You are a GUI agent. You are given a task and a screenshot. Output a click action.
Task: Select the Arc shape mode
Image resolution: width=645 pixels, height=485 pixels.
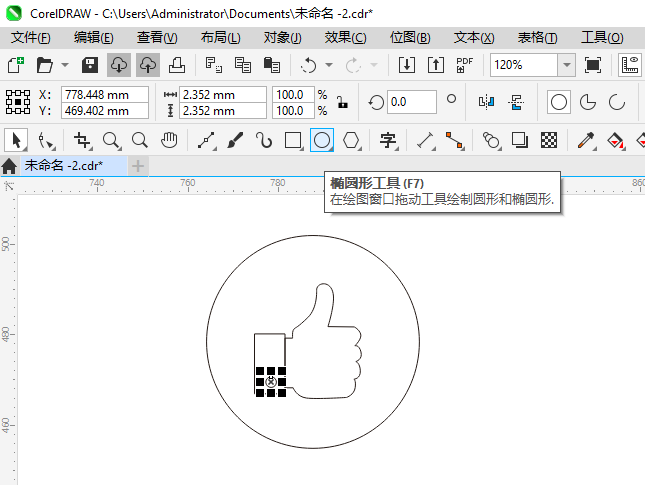(617, 102)
